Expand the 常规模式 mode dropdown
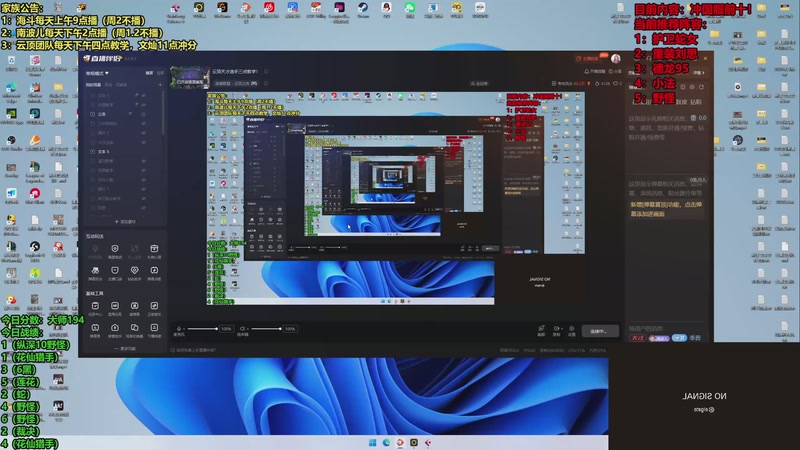The height and width of the screenshot is (450, 800). pos(97,73)
